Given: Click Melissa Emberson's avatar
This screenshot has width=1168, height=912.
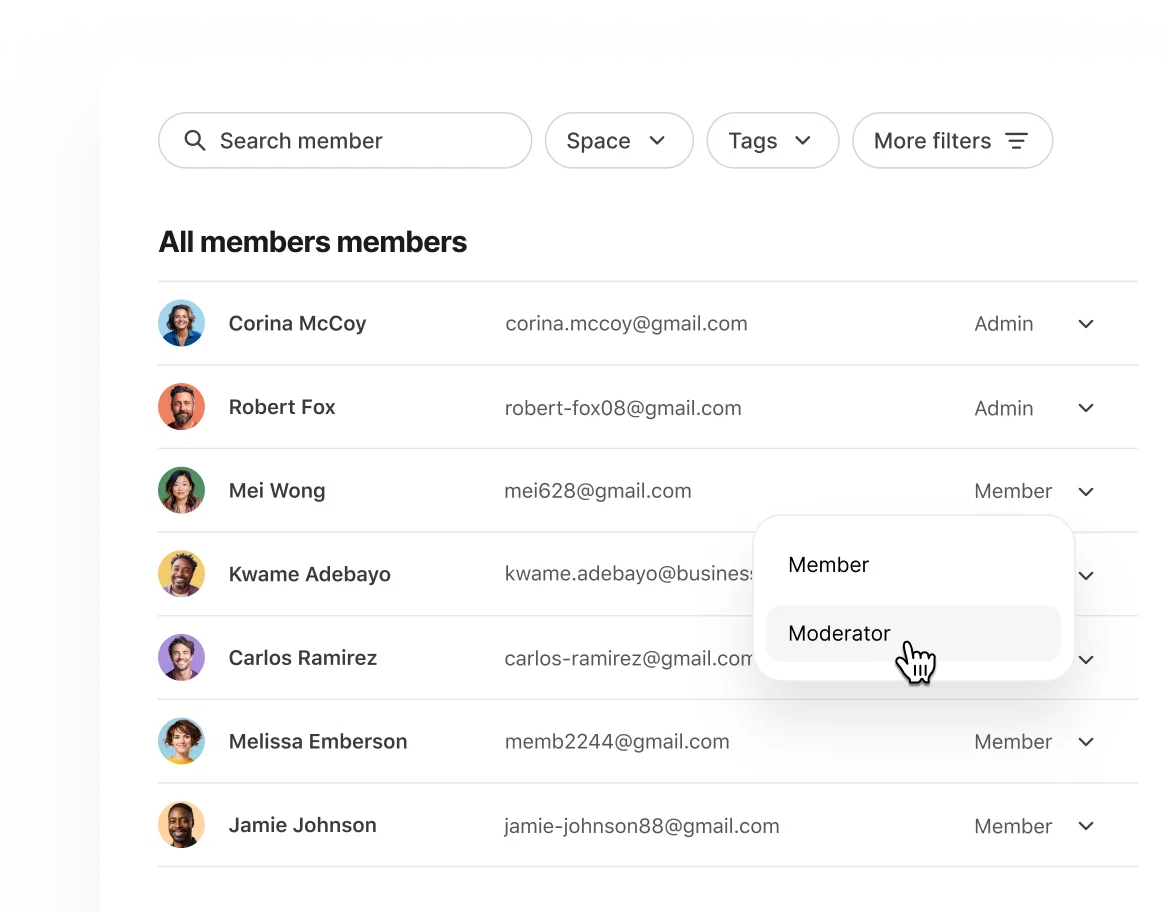Looking at the screenshot, I should click(x=181, y=741).
